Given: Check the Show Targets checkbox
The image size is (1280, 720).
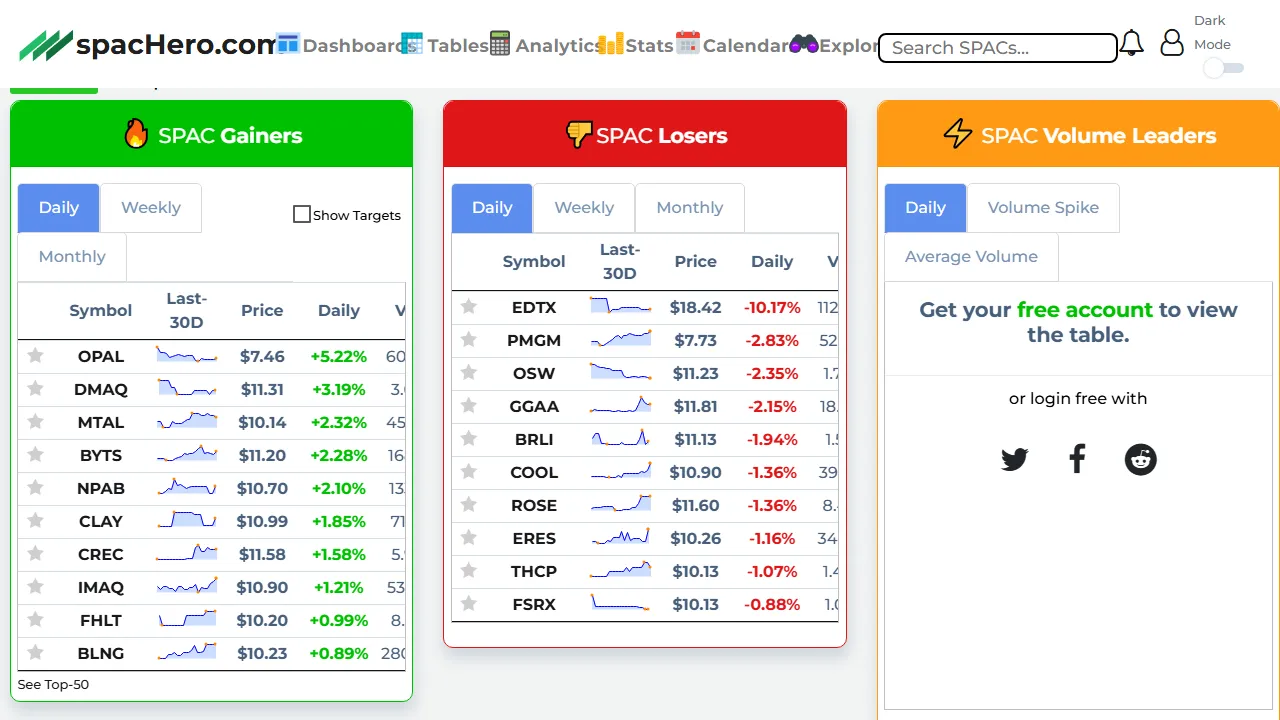Looking at the screenshot, I should (302, 214).
